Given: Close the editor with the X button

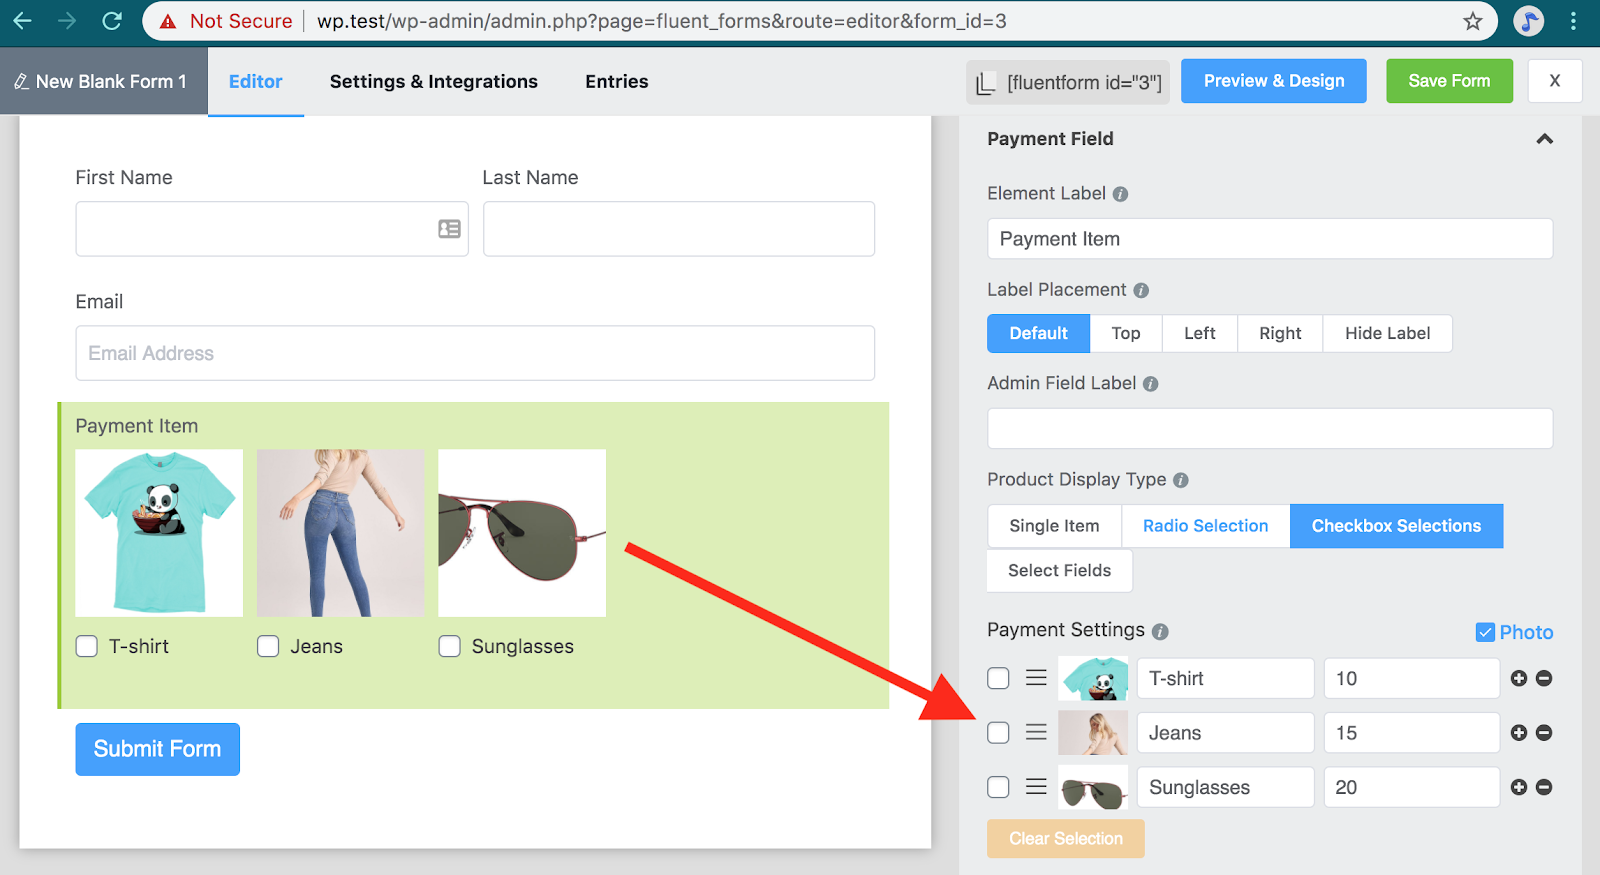Looking at the screenshot, I should [x=1555, y=81].
